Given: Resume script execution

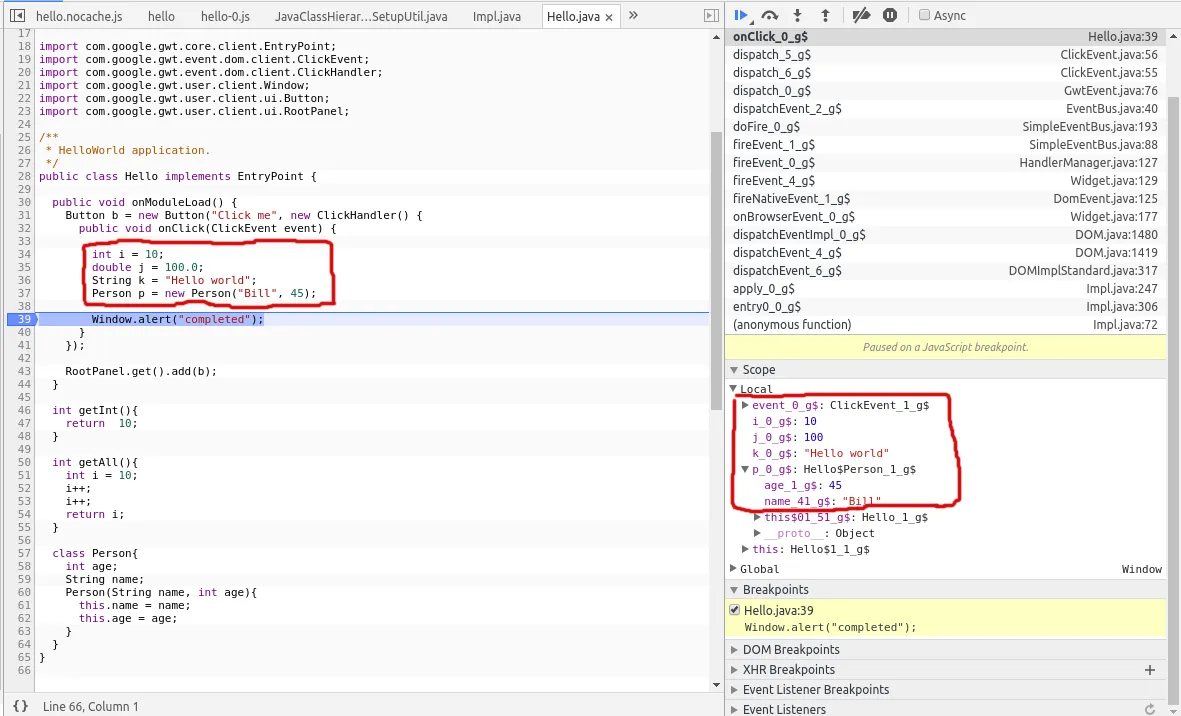Looking at the screenshot, I should click(x=741, y=15).
